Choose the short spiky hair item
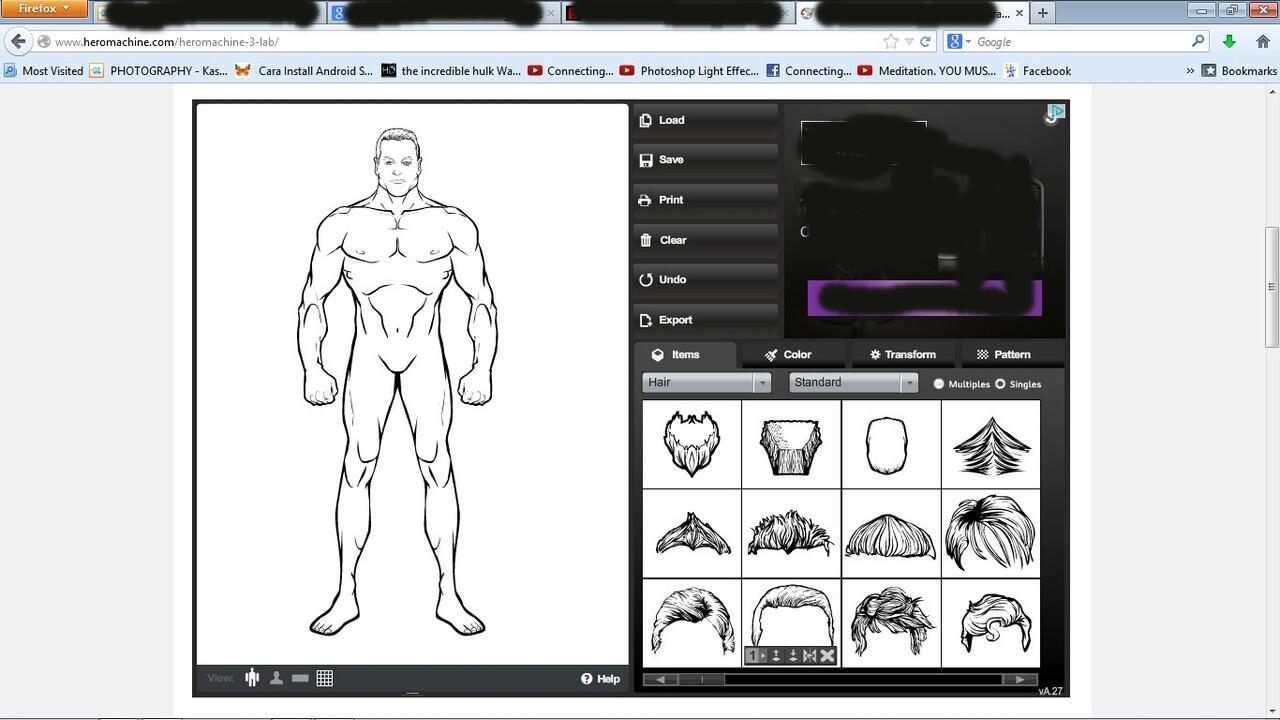 point(791,533)
